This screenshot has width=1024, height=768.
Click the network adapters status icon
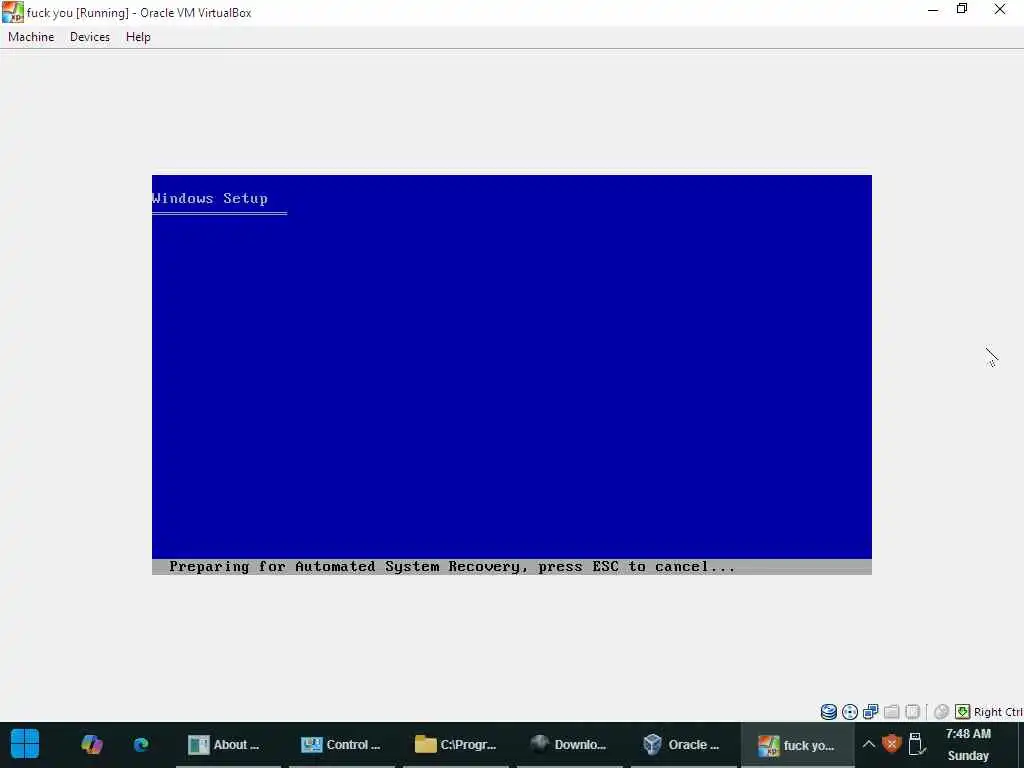click(x=871, y=712)
